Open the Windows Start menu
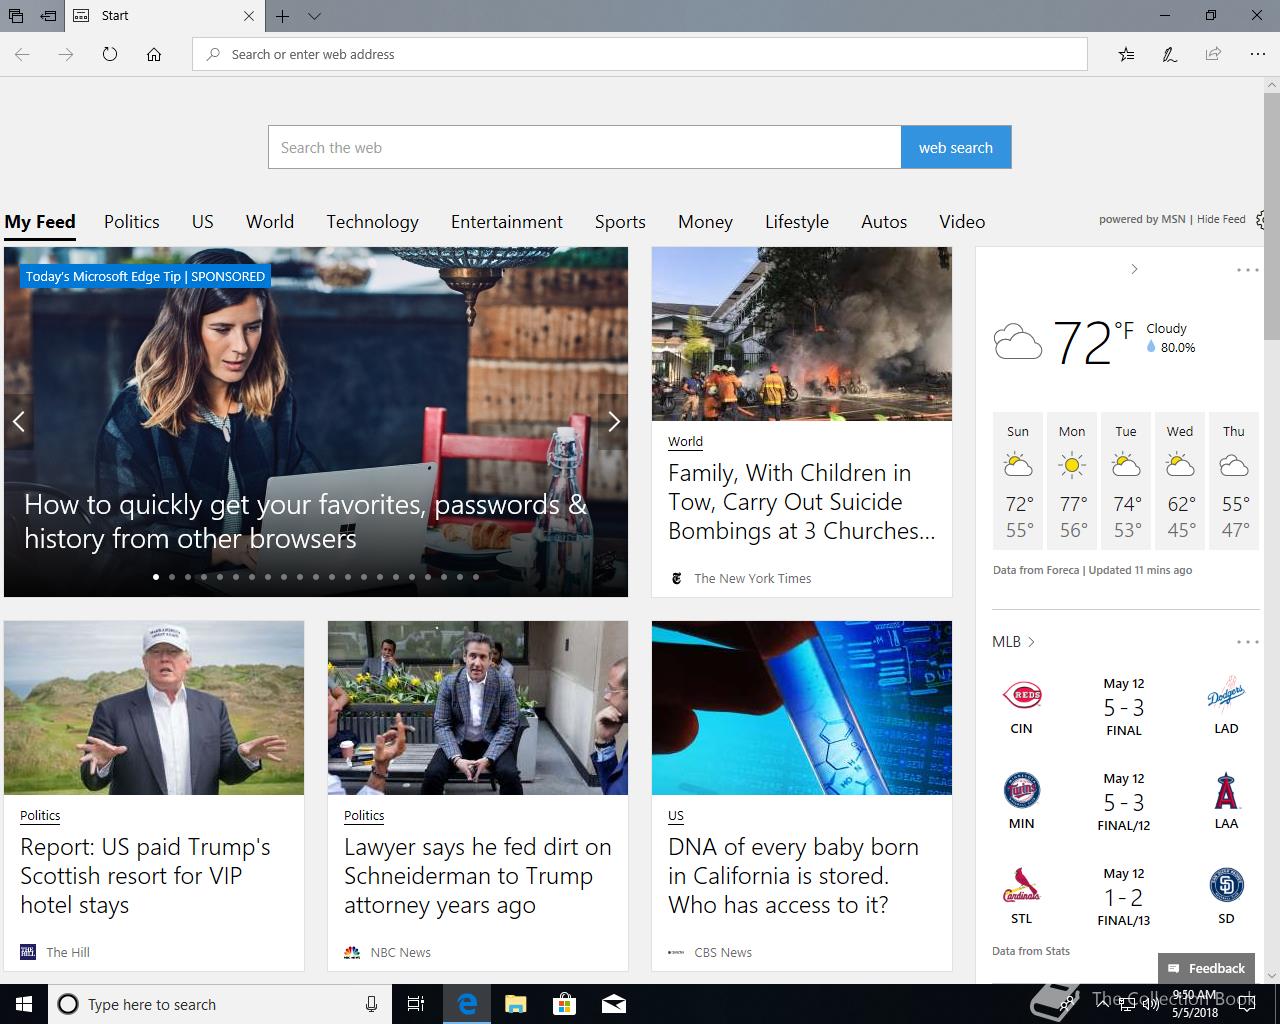Viewport: 1280px width, 1024px height. [24, 1004]
